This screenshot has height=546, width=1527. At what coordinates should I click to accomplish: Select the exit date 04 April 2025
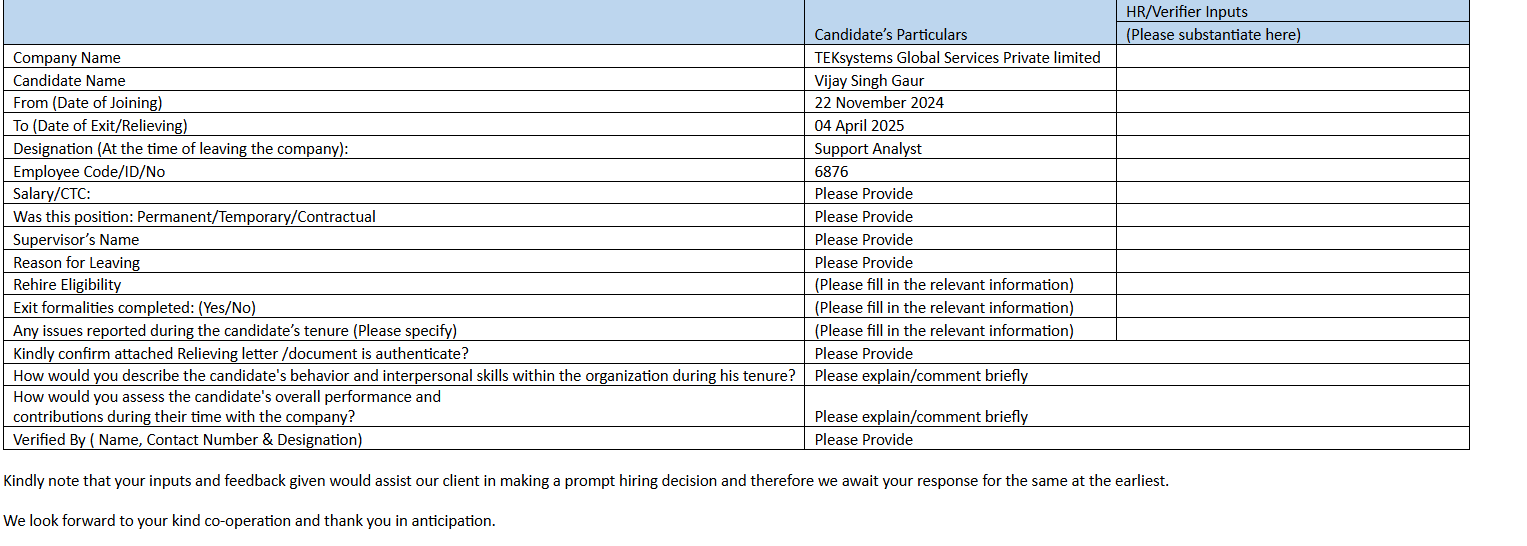[x=859, y=126]
